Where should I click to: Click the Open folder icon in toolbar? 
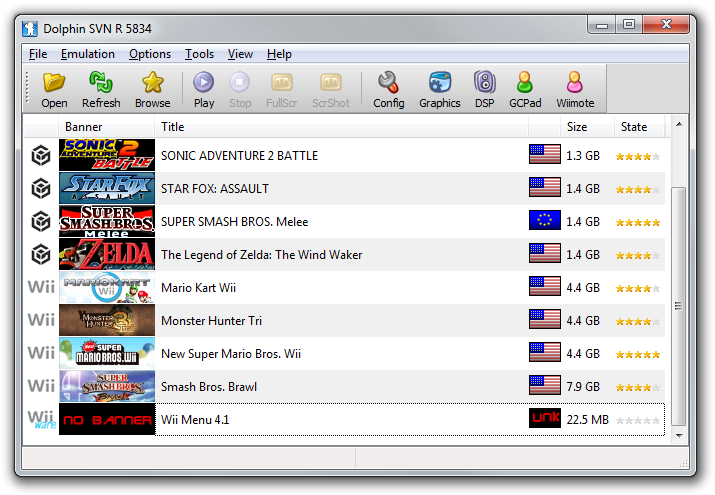click(x=54, y=83)
